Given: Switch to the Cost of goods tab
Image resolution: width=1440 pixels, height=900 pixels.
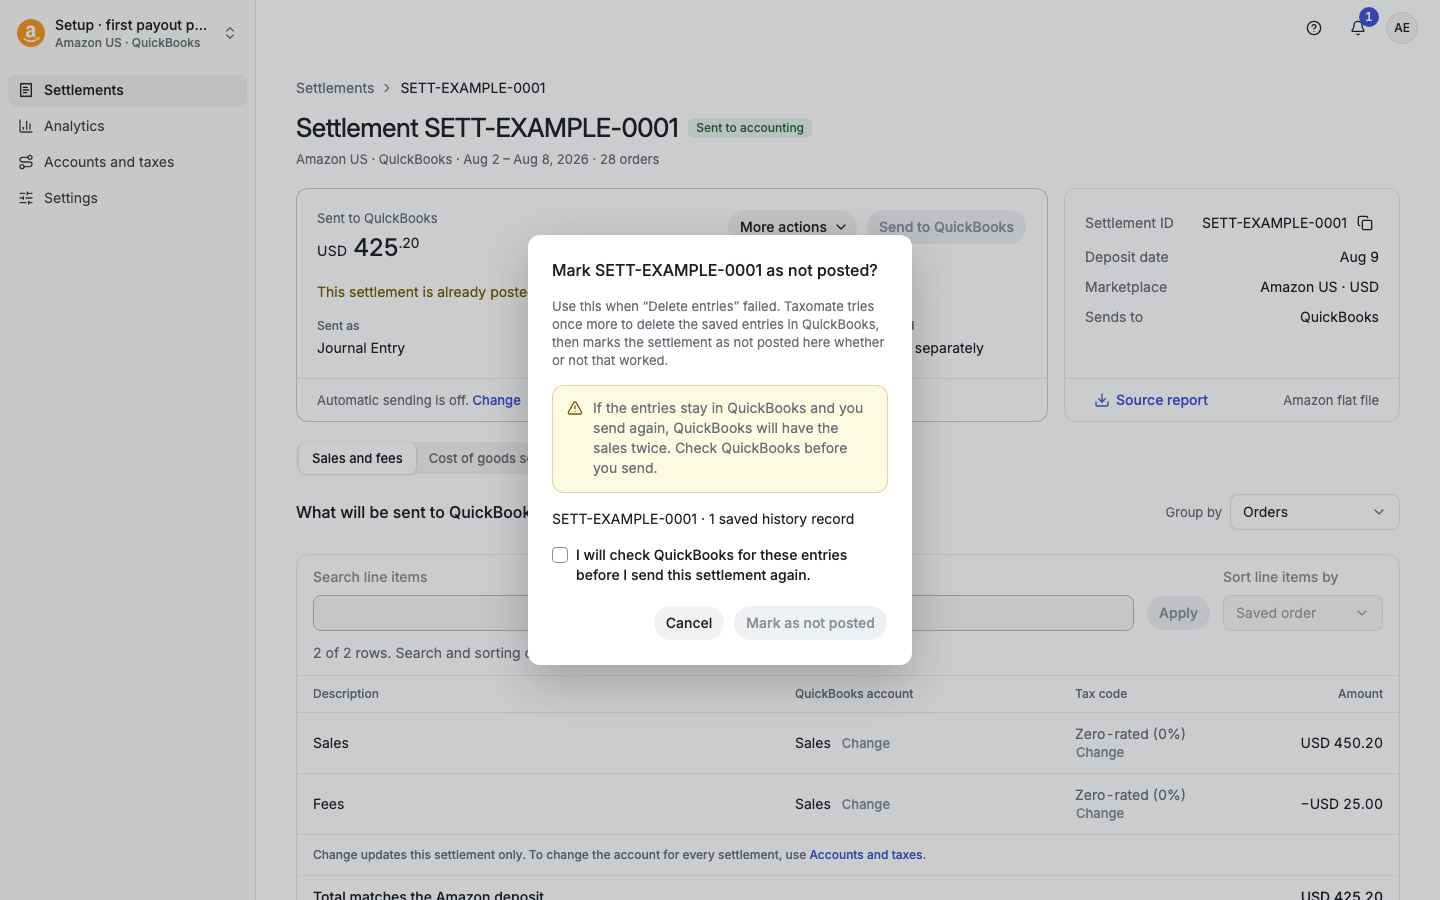Looking at the screenshot, I should [x=478, y=458].
